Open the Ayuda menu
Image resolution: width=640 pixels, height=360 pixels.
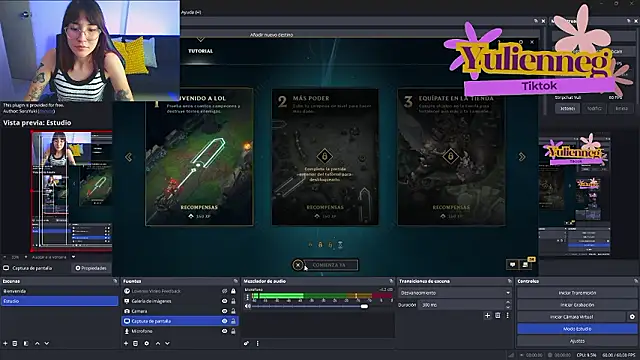pos(191,12)
